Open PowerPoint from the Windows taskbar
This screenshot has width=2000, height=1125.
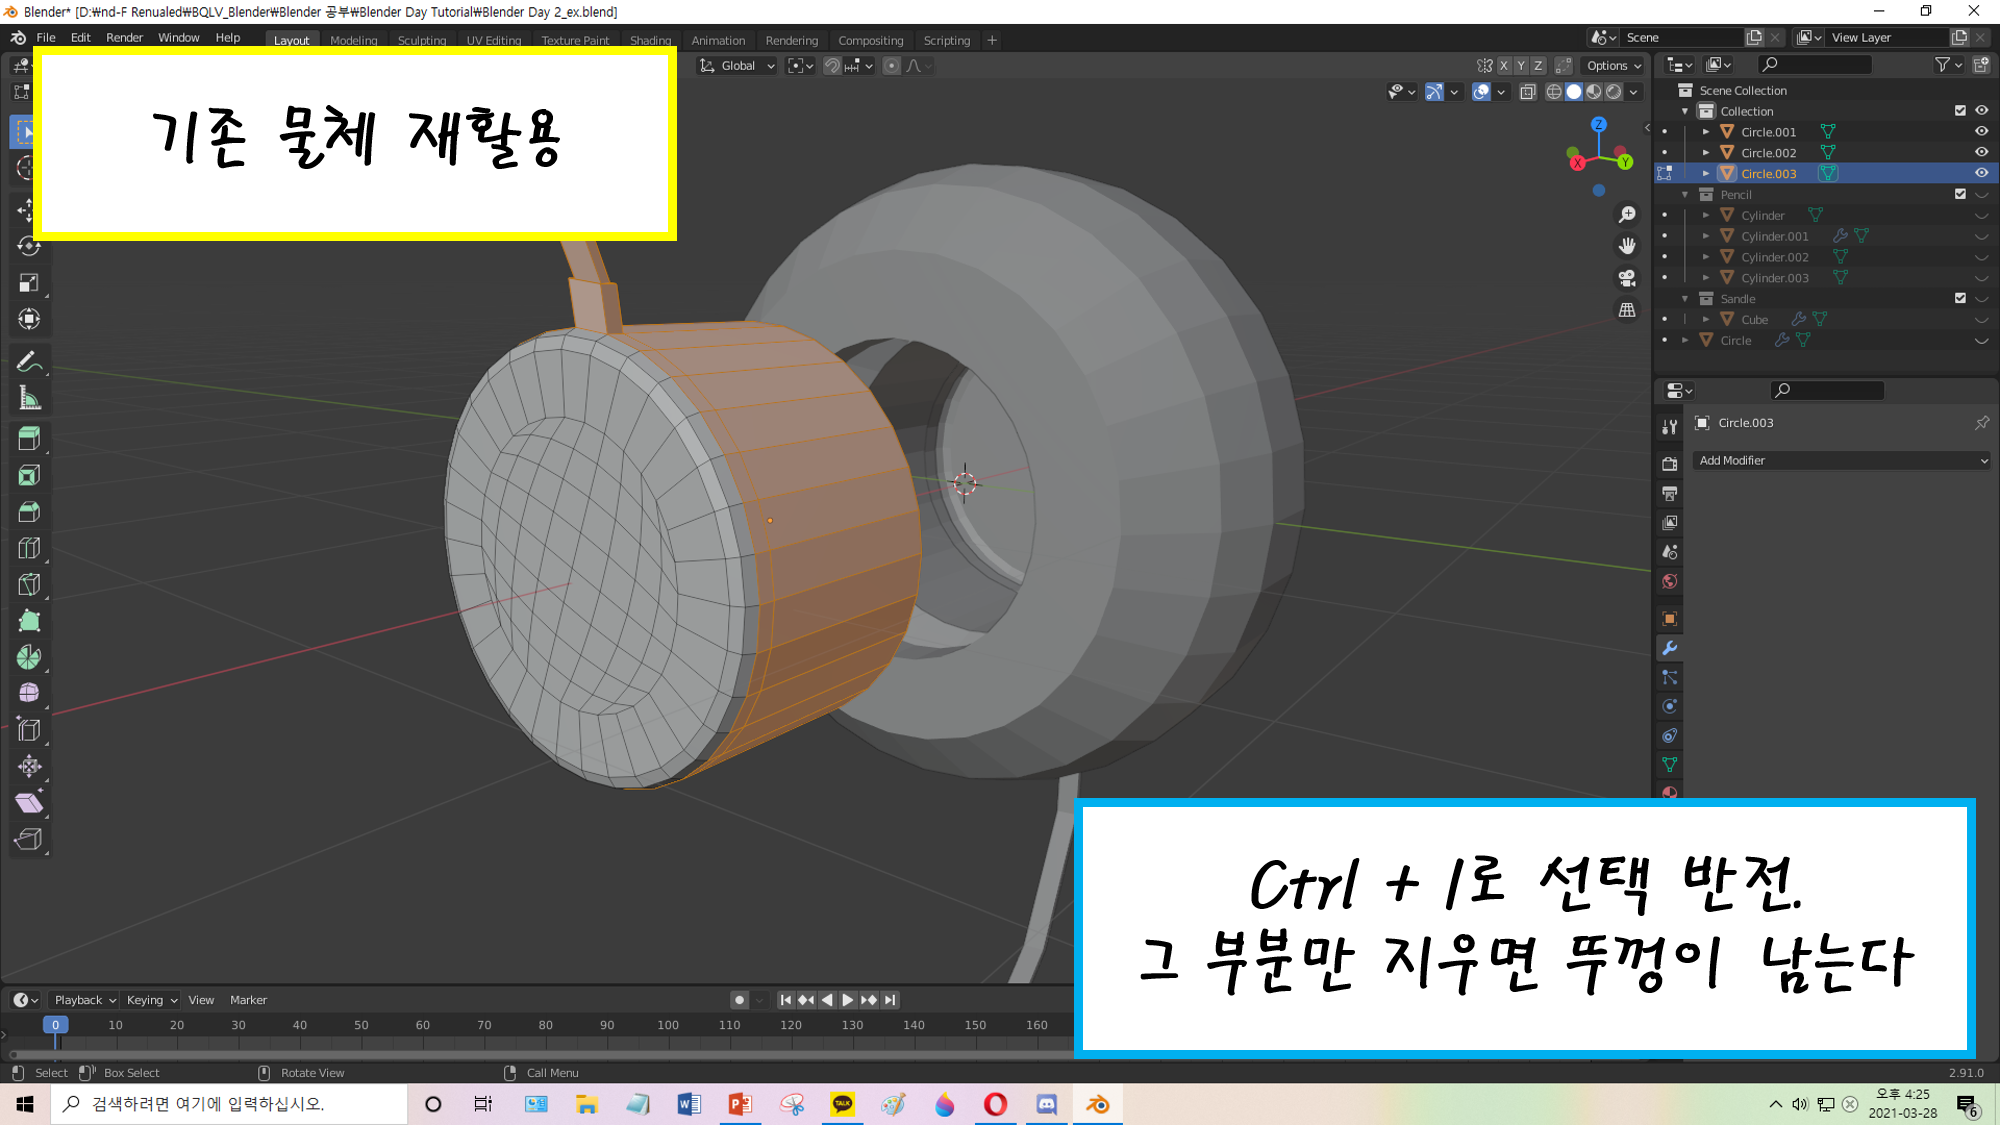tap(740, 1104)
